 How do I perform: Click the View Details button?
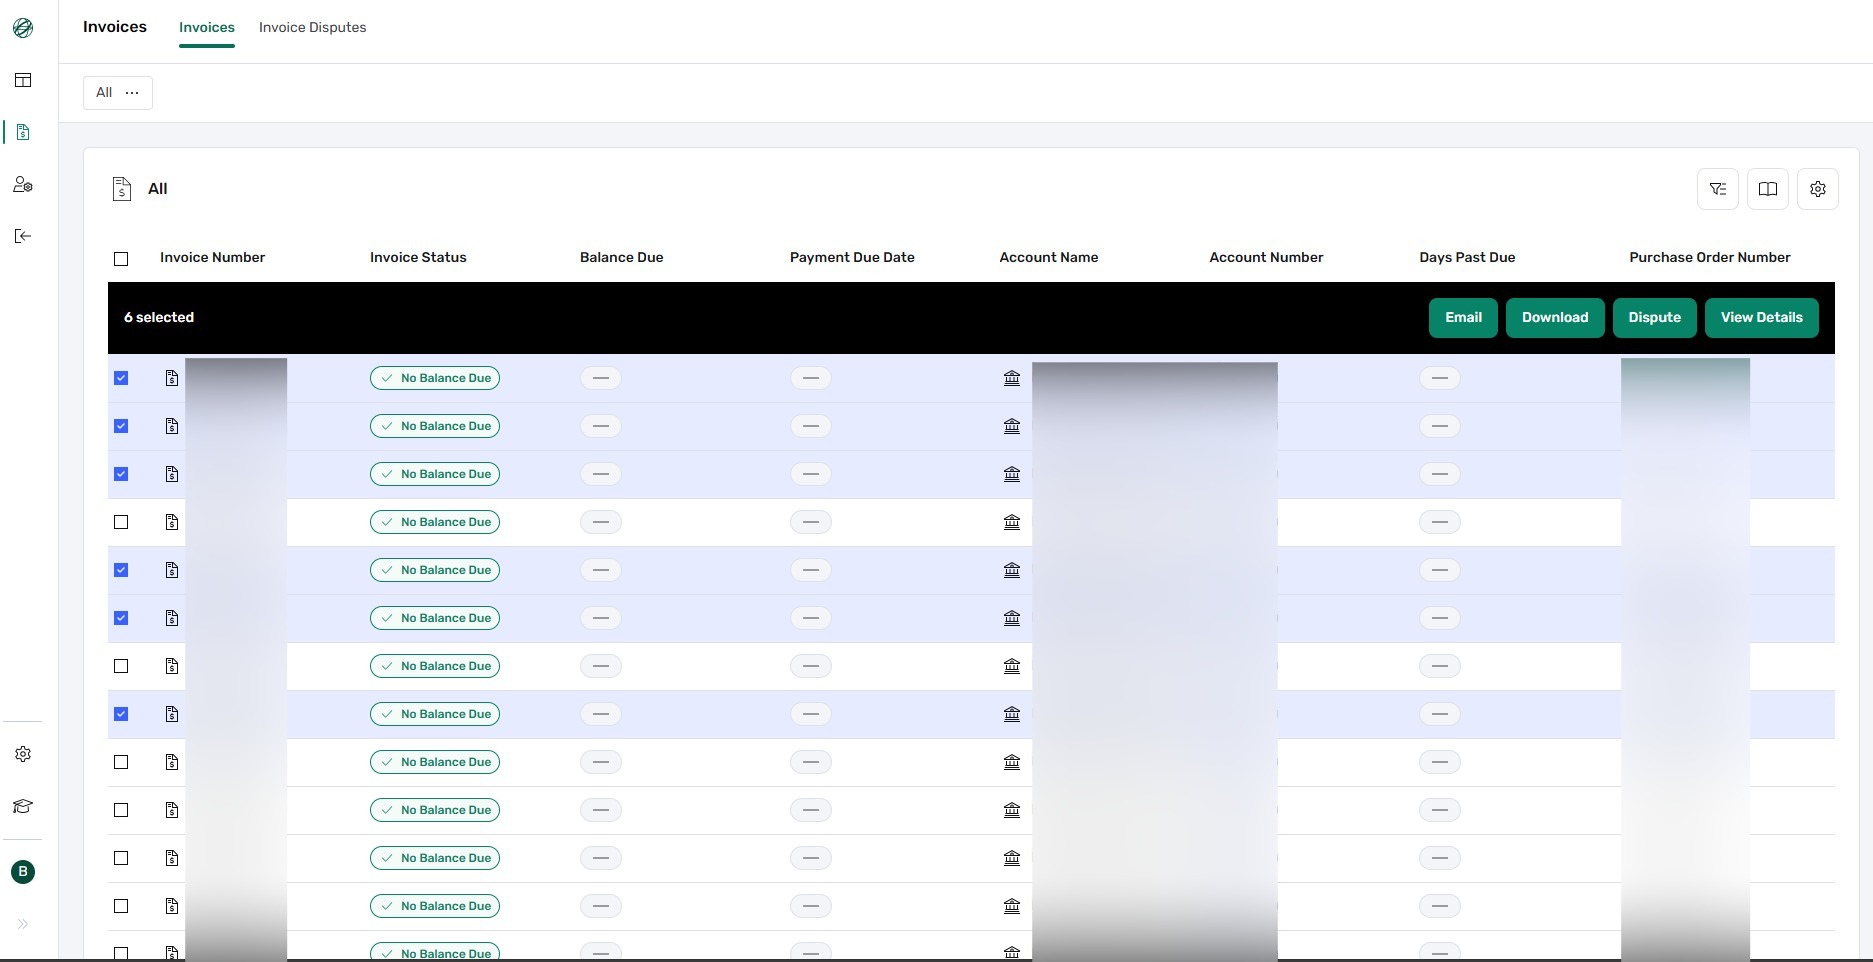pos(1761,318)
